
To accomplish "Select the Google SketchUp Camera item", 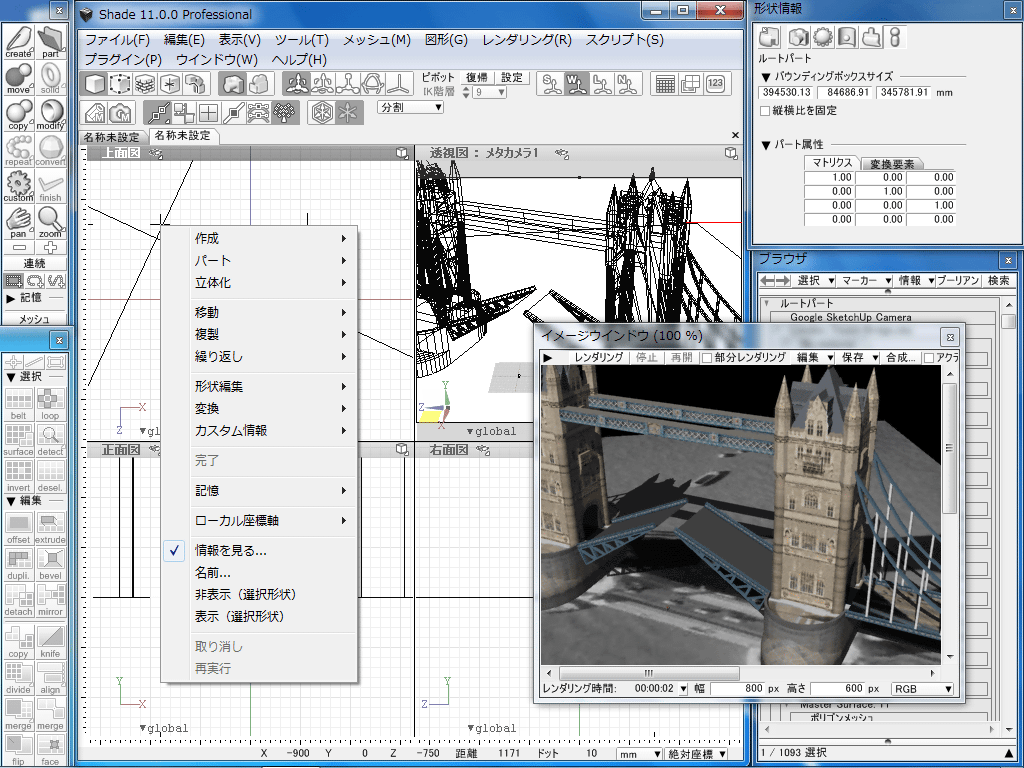I will 850,317.
